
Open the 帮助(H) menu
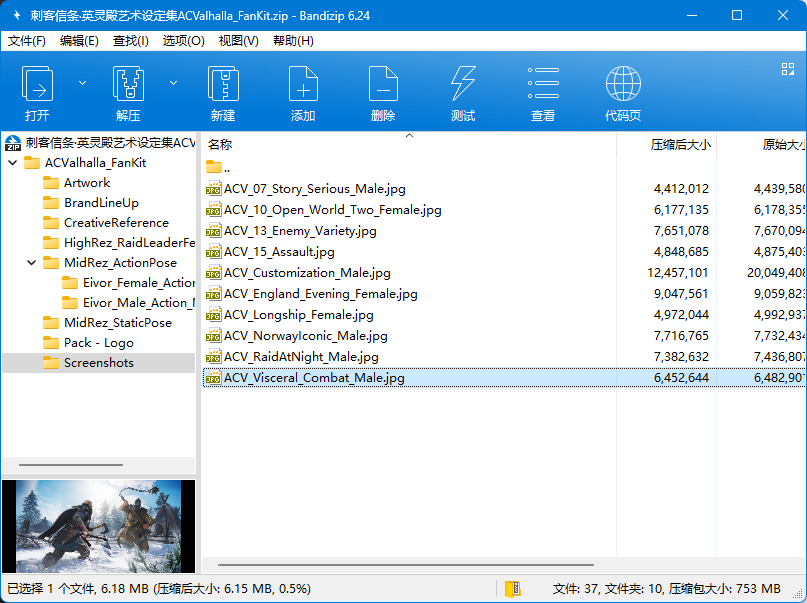(x=293, y=41)
